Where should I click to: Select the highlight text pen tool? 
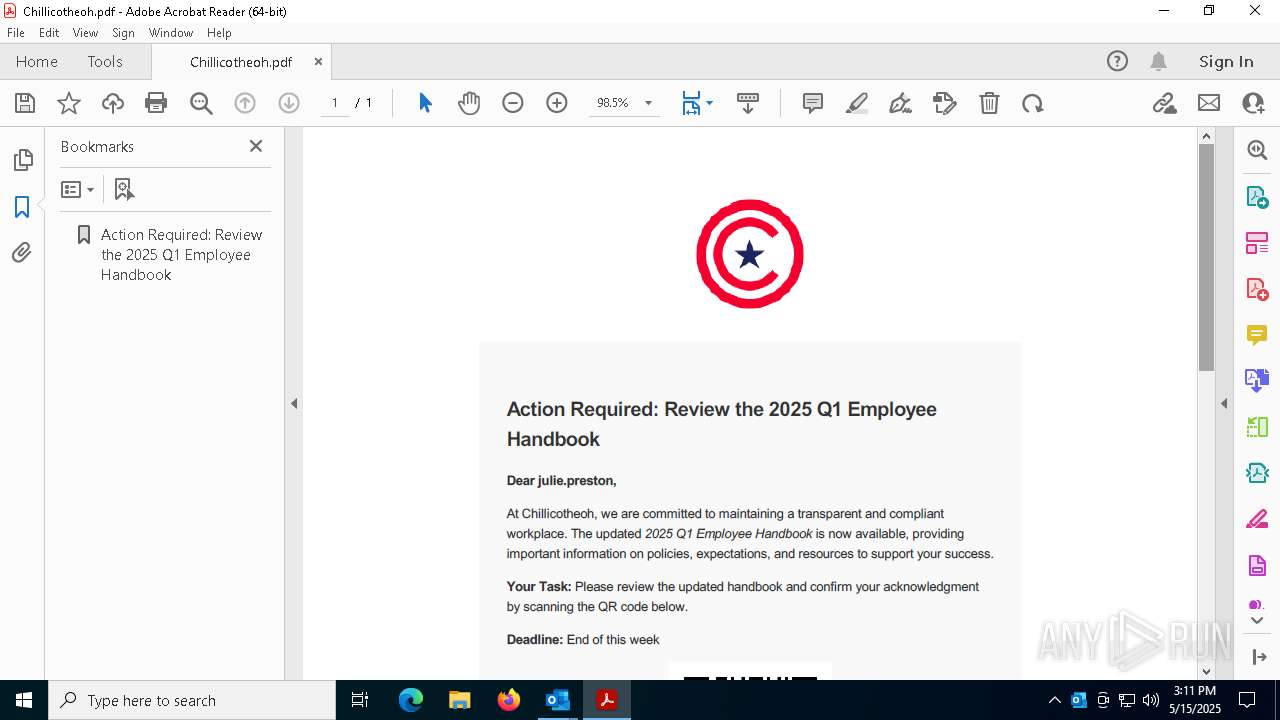coord(857,103)
